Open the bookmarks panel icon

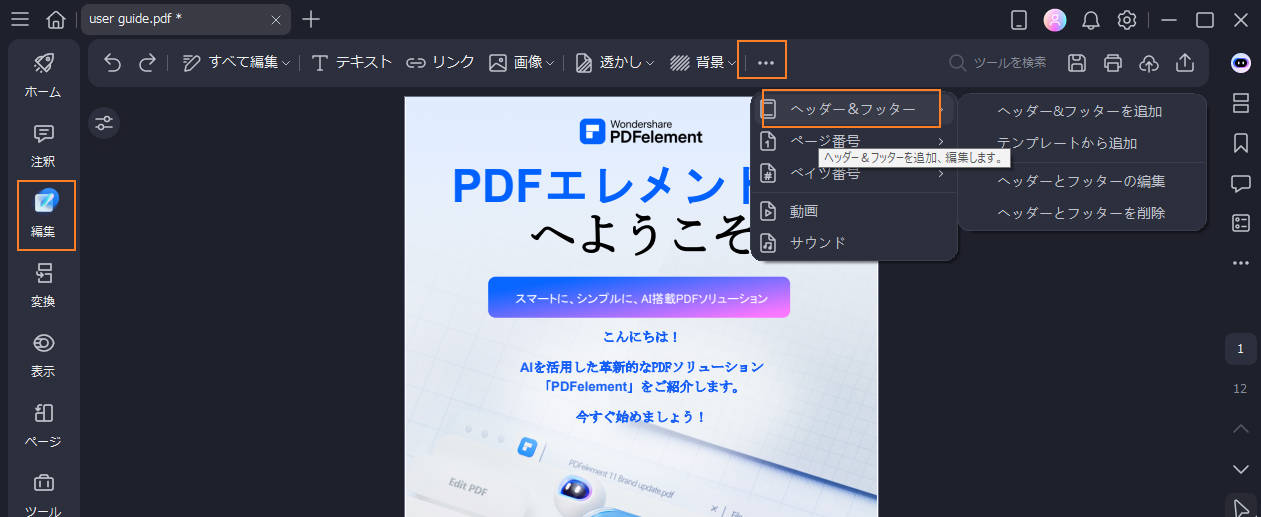[1241, 143]
